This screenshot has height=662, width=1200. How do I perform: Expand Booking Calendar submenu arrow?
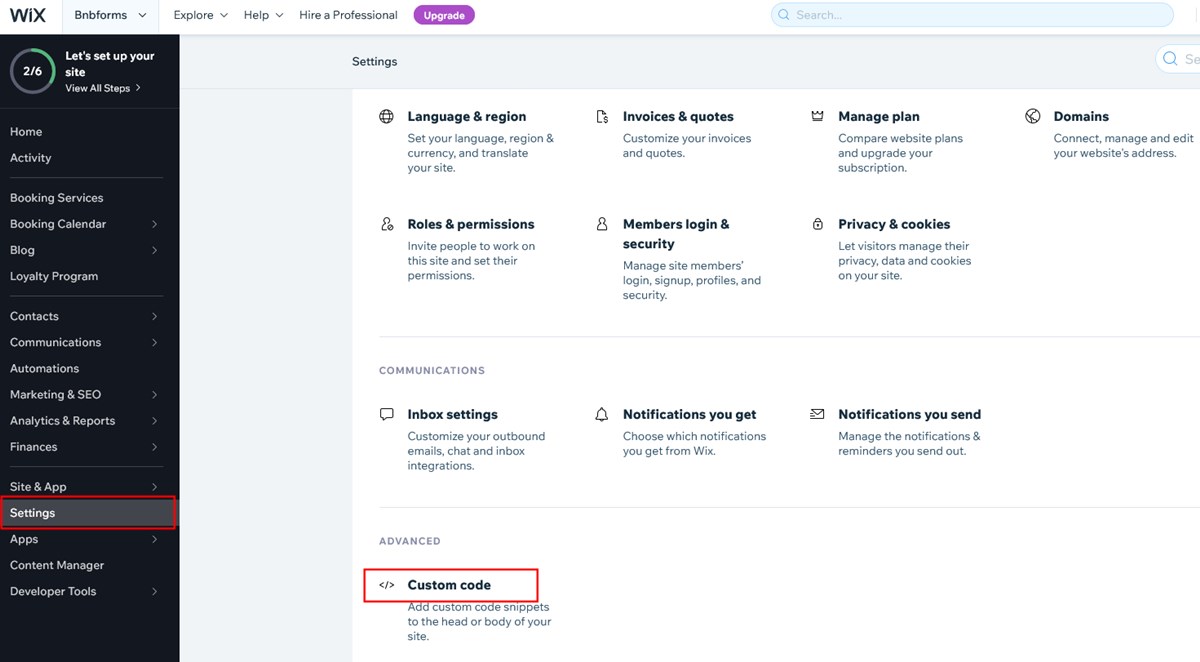(x=155, y=224)
